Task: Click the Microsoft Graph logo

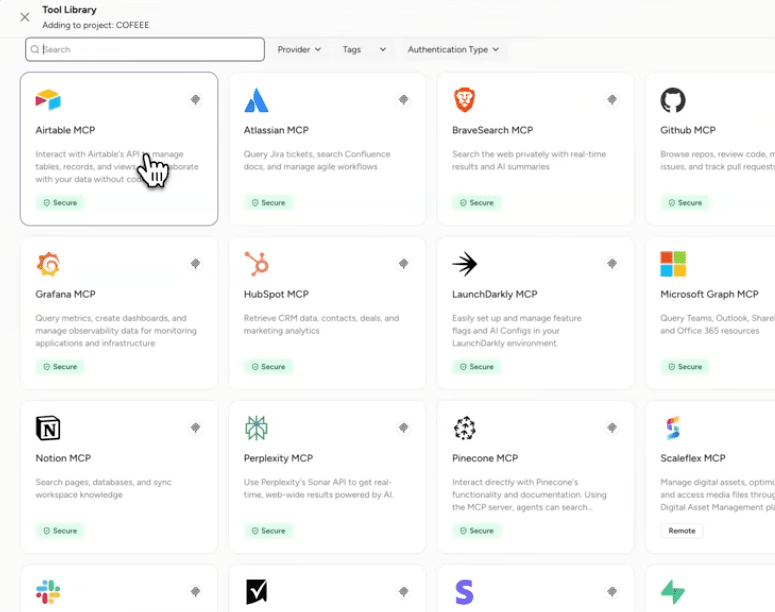Action: click(x=673, y=264)
